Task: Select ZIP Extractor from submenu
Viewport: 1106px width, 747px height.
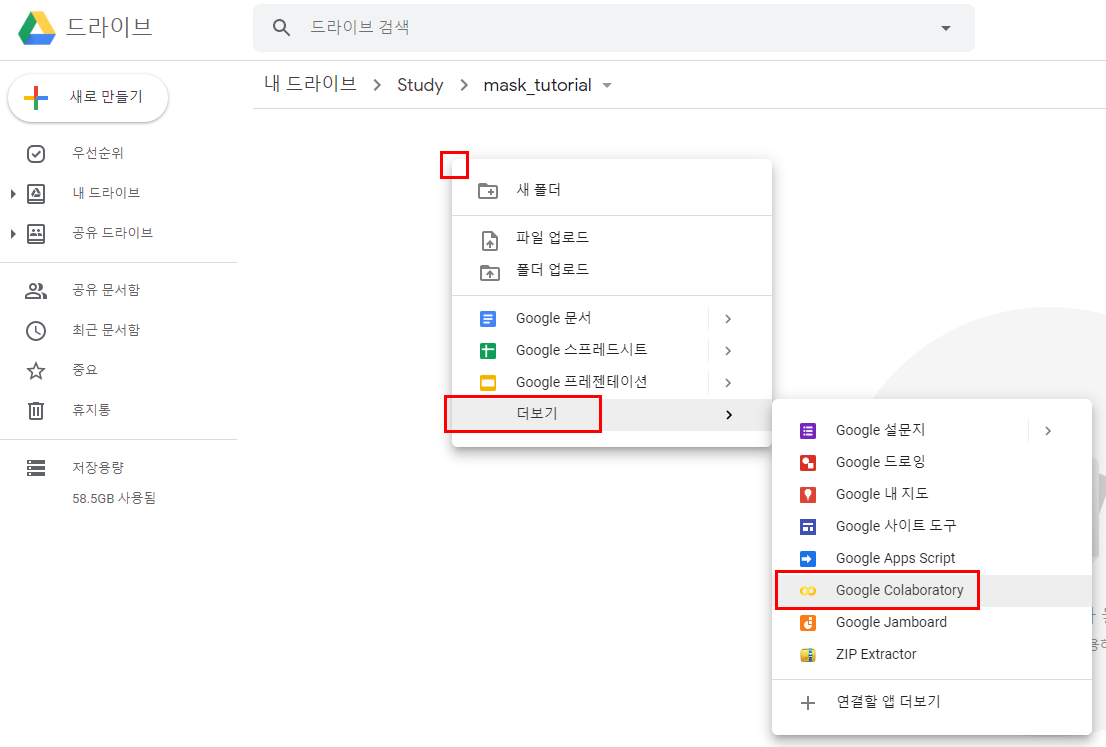Action: [932, 655]
